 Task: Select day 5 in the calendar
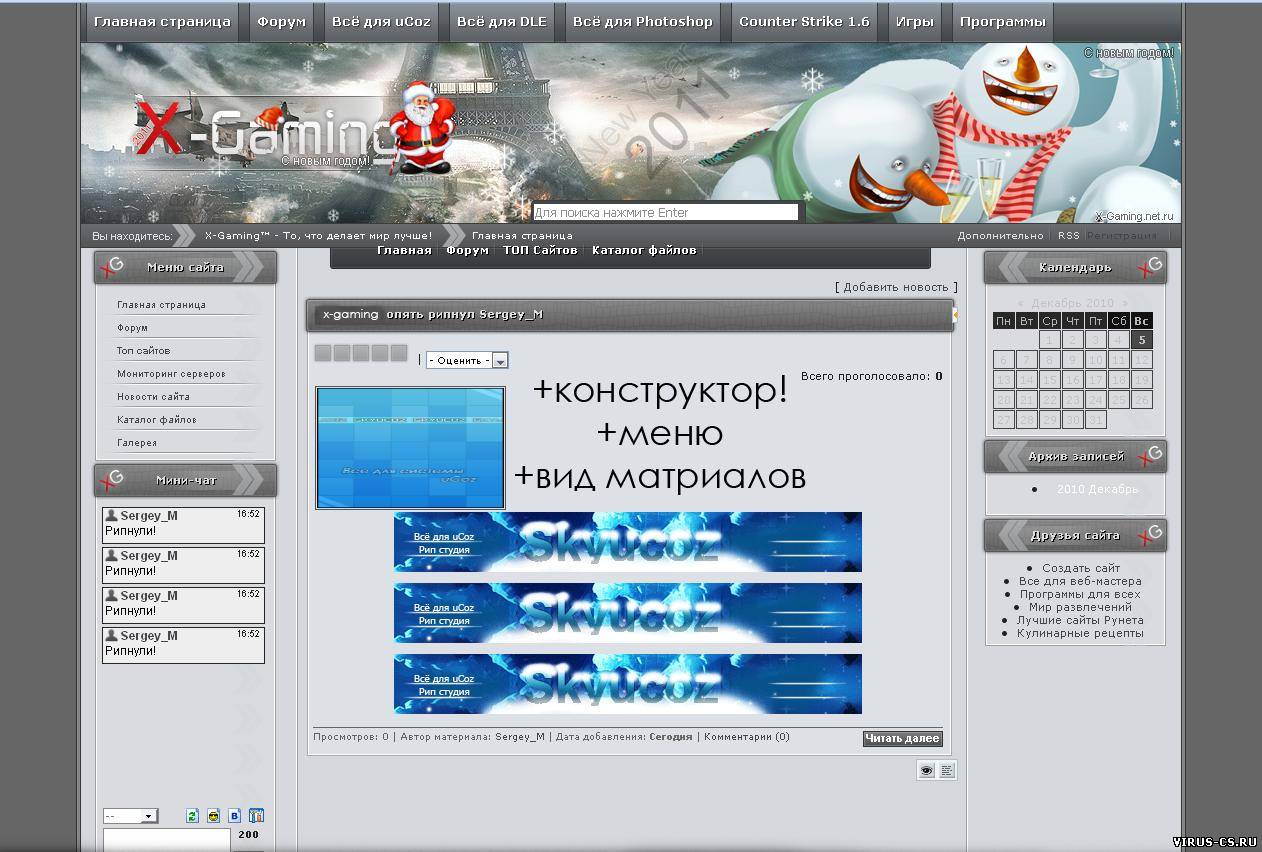pos(1141,340)
